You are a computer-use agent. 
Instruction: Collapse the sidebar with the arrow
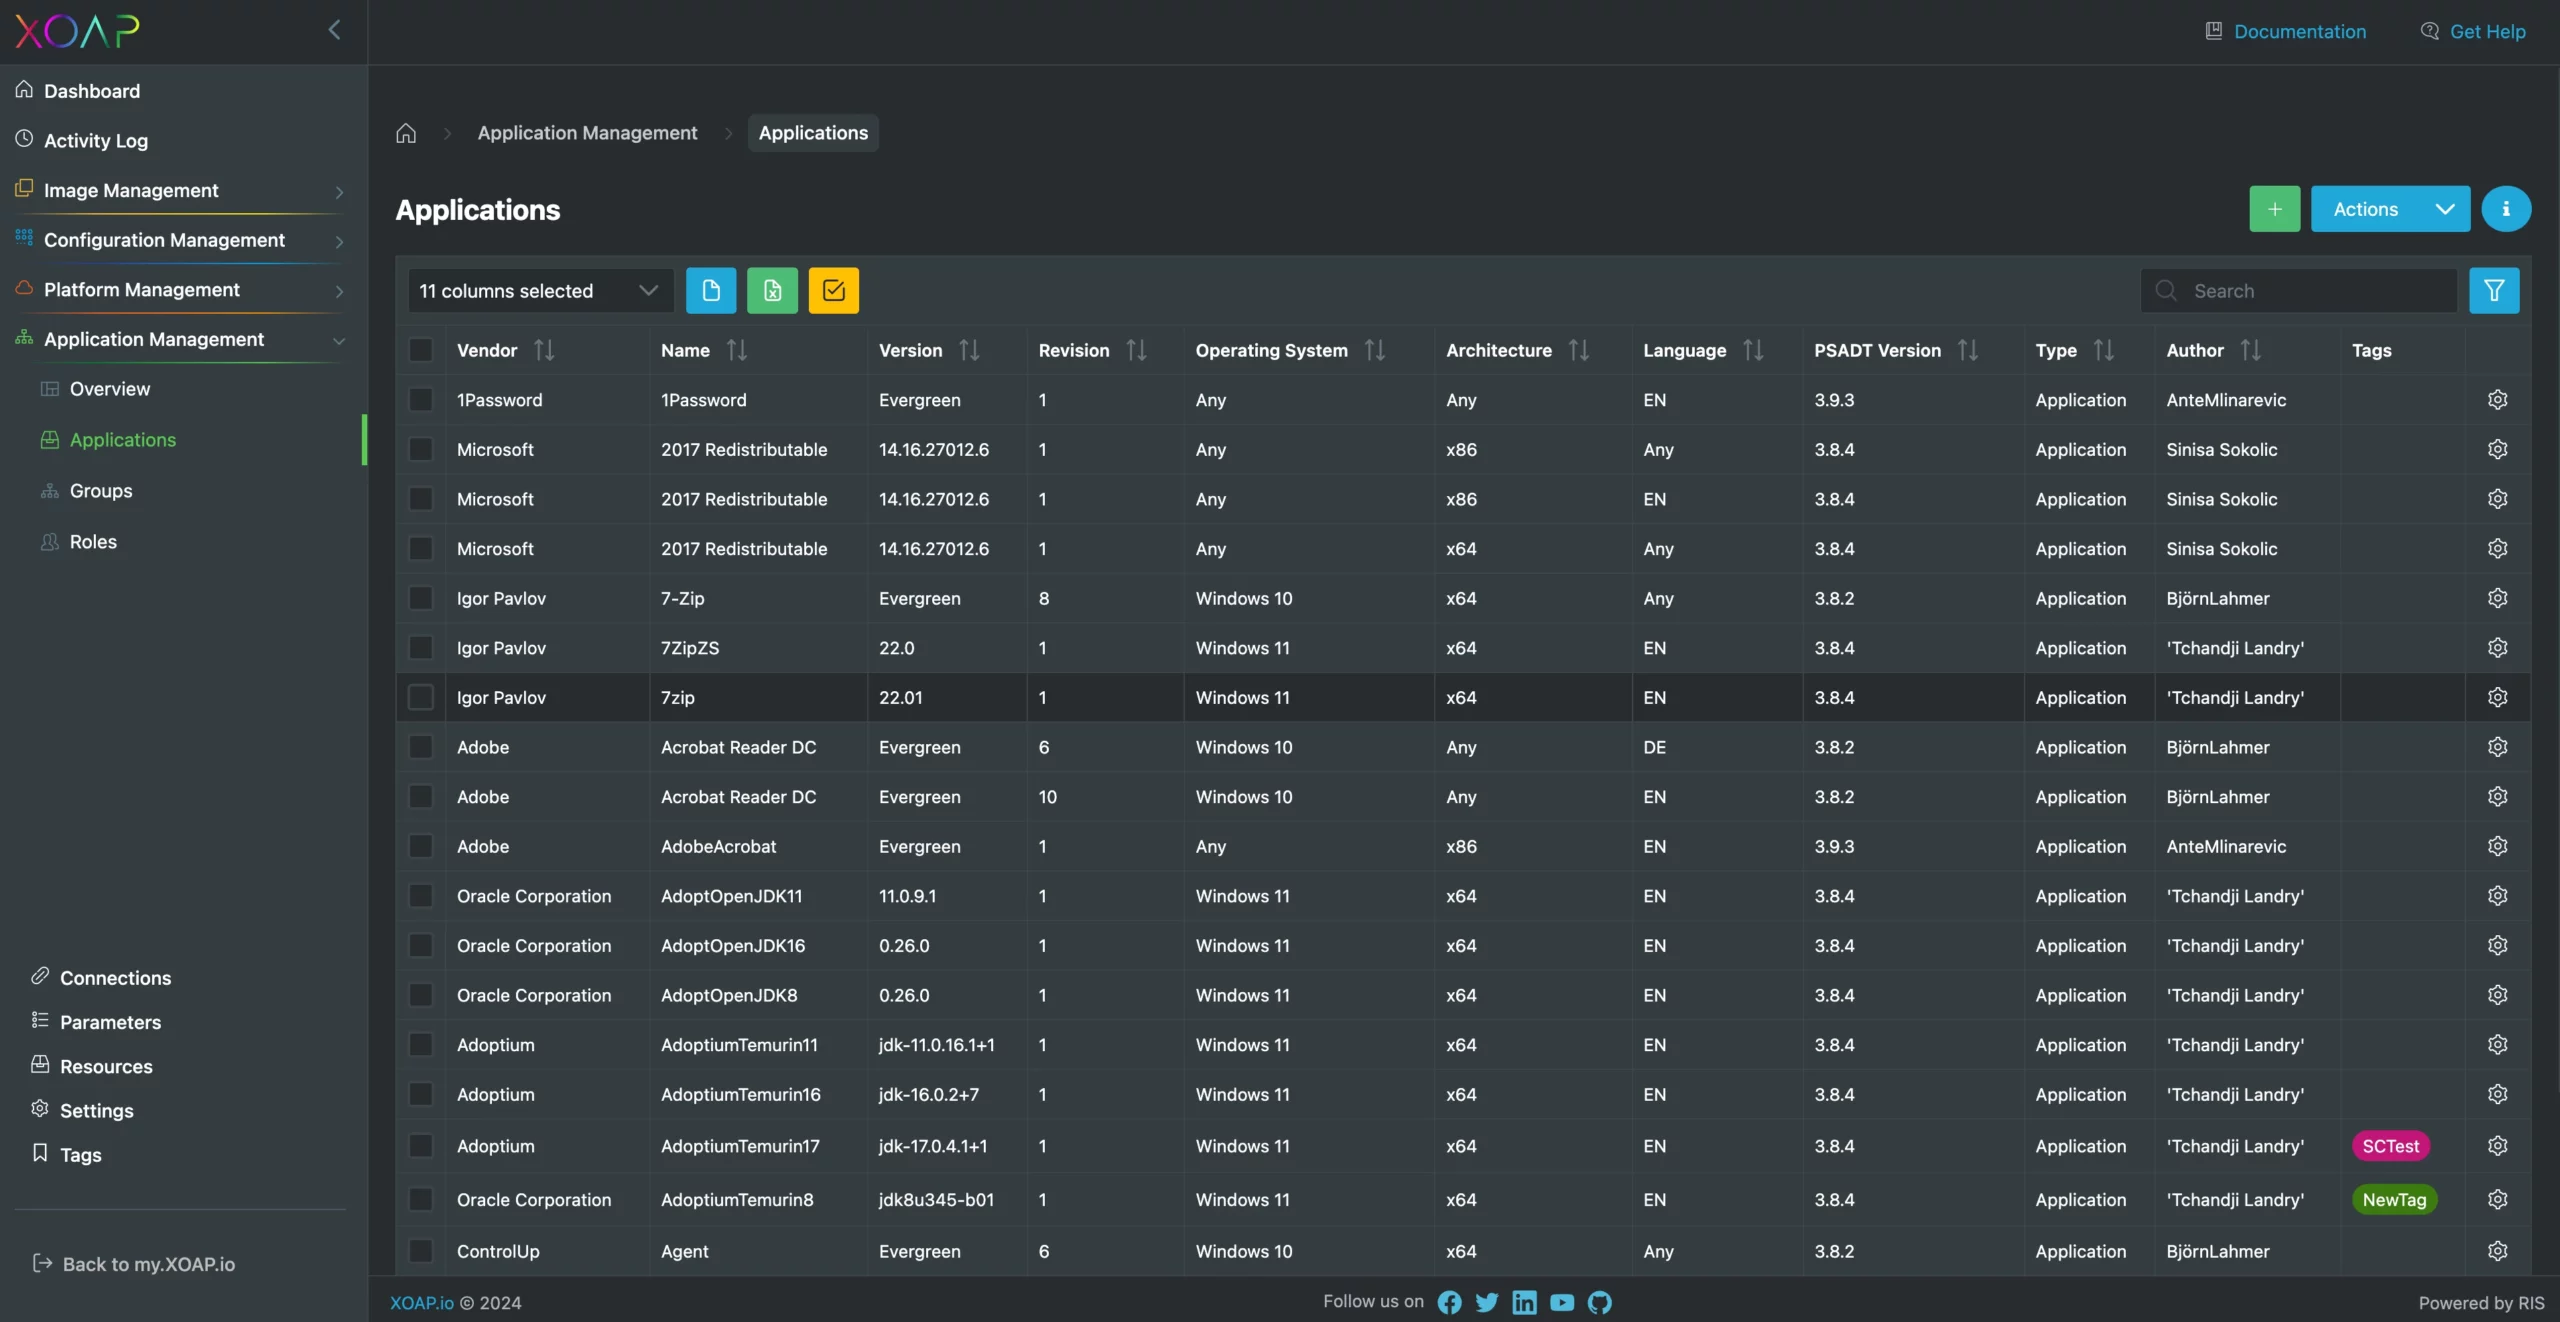(334, 30)
